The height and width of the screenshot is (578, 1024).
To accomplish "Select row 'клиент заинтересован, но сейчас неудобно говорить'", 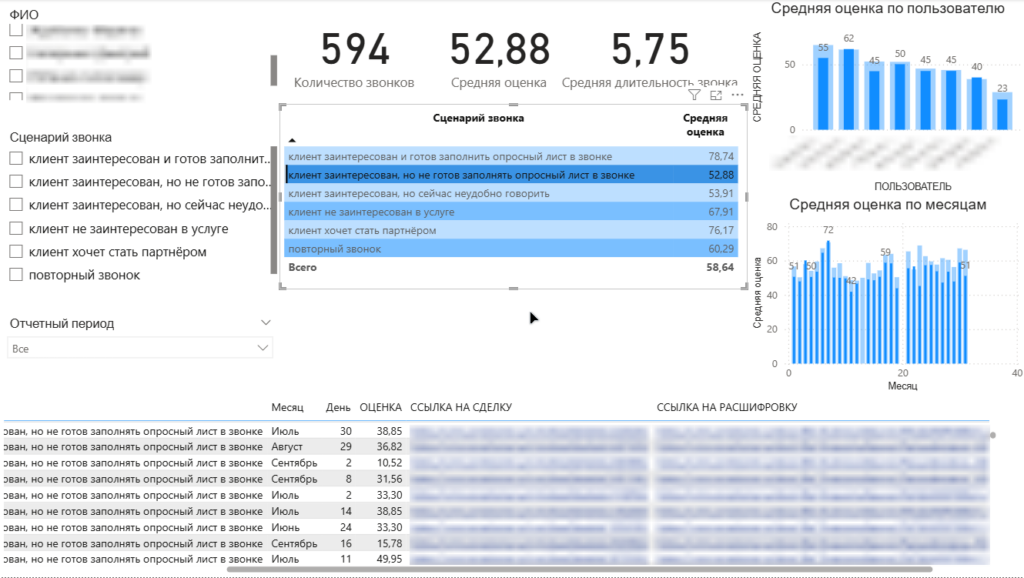I will (x=511, y=193).
